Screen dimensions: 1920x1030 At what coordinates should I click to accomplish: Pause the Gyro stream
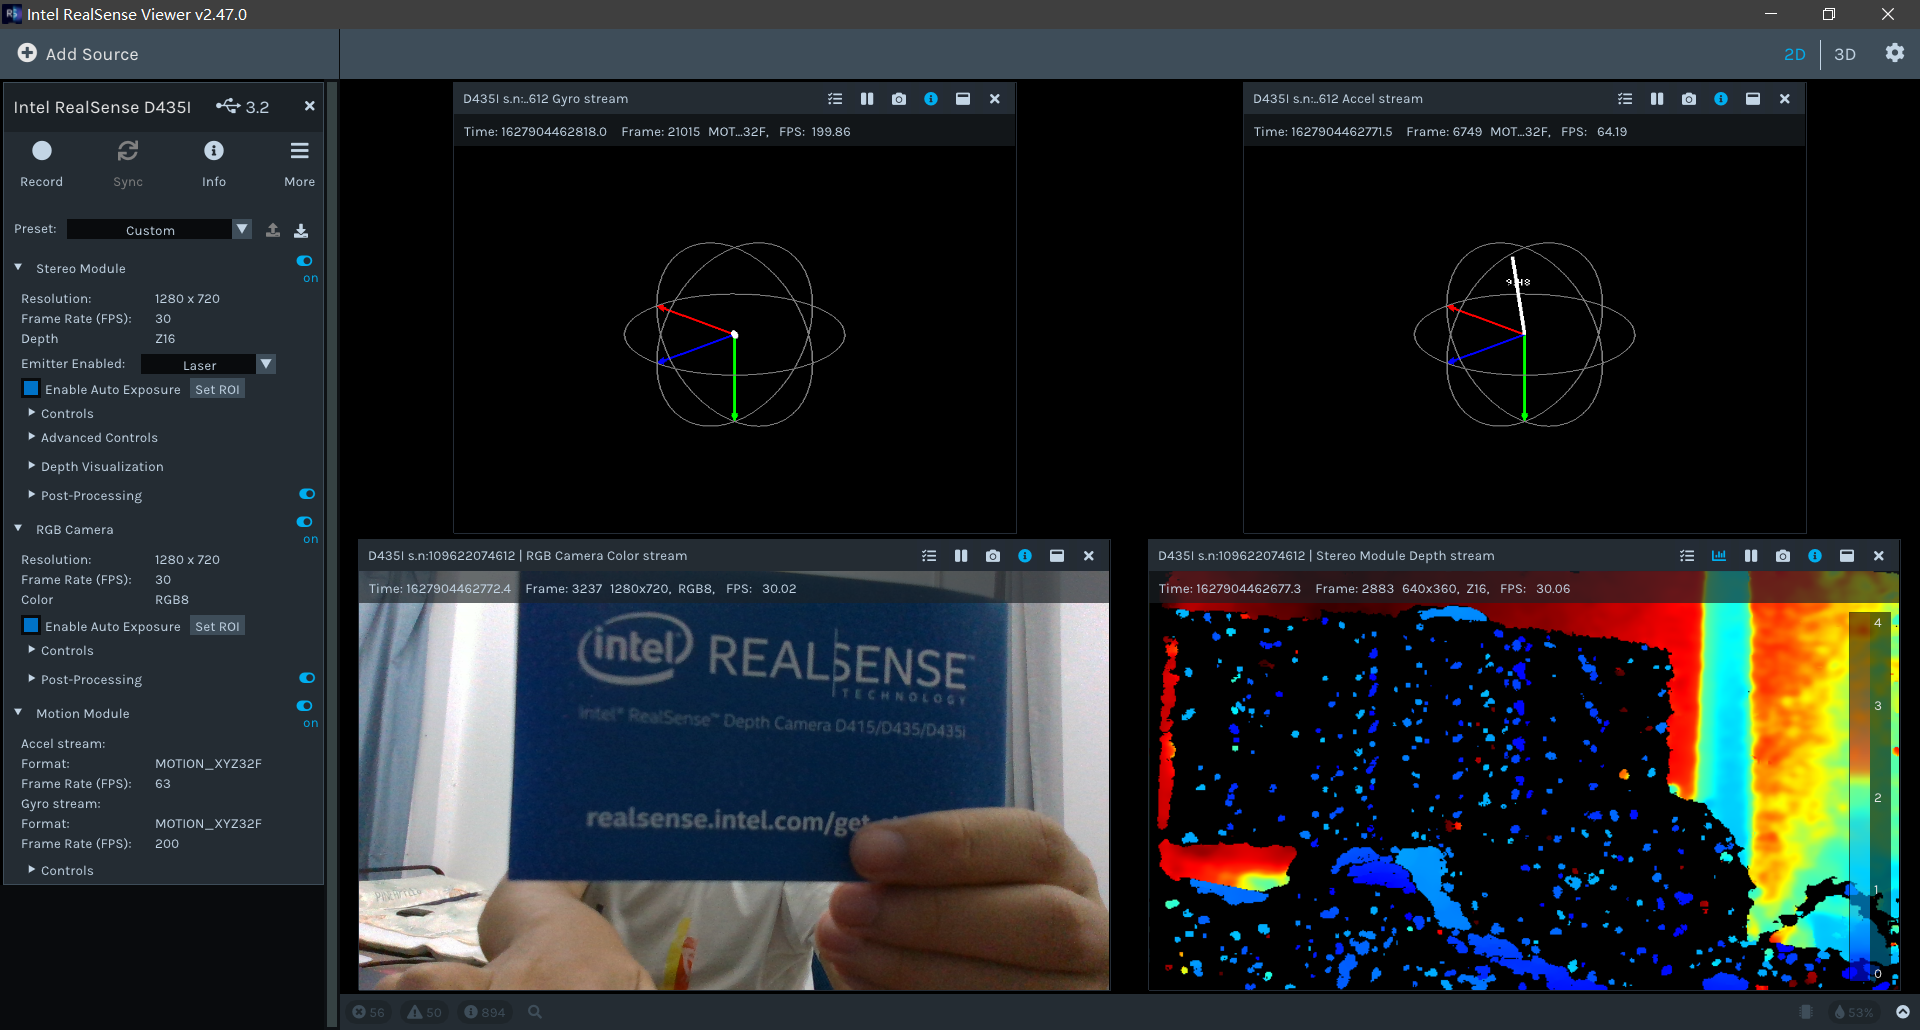(x=866, y=98)
